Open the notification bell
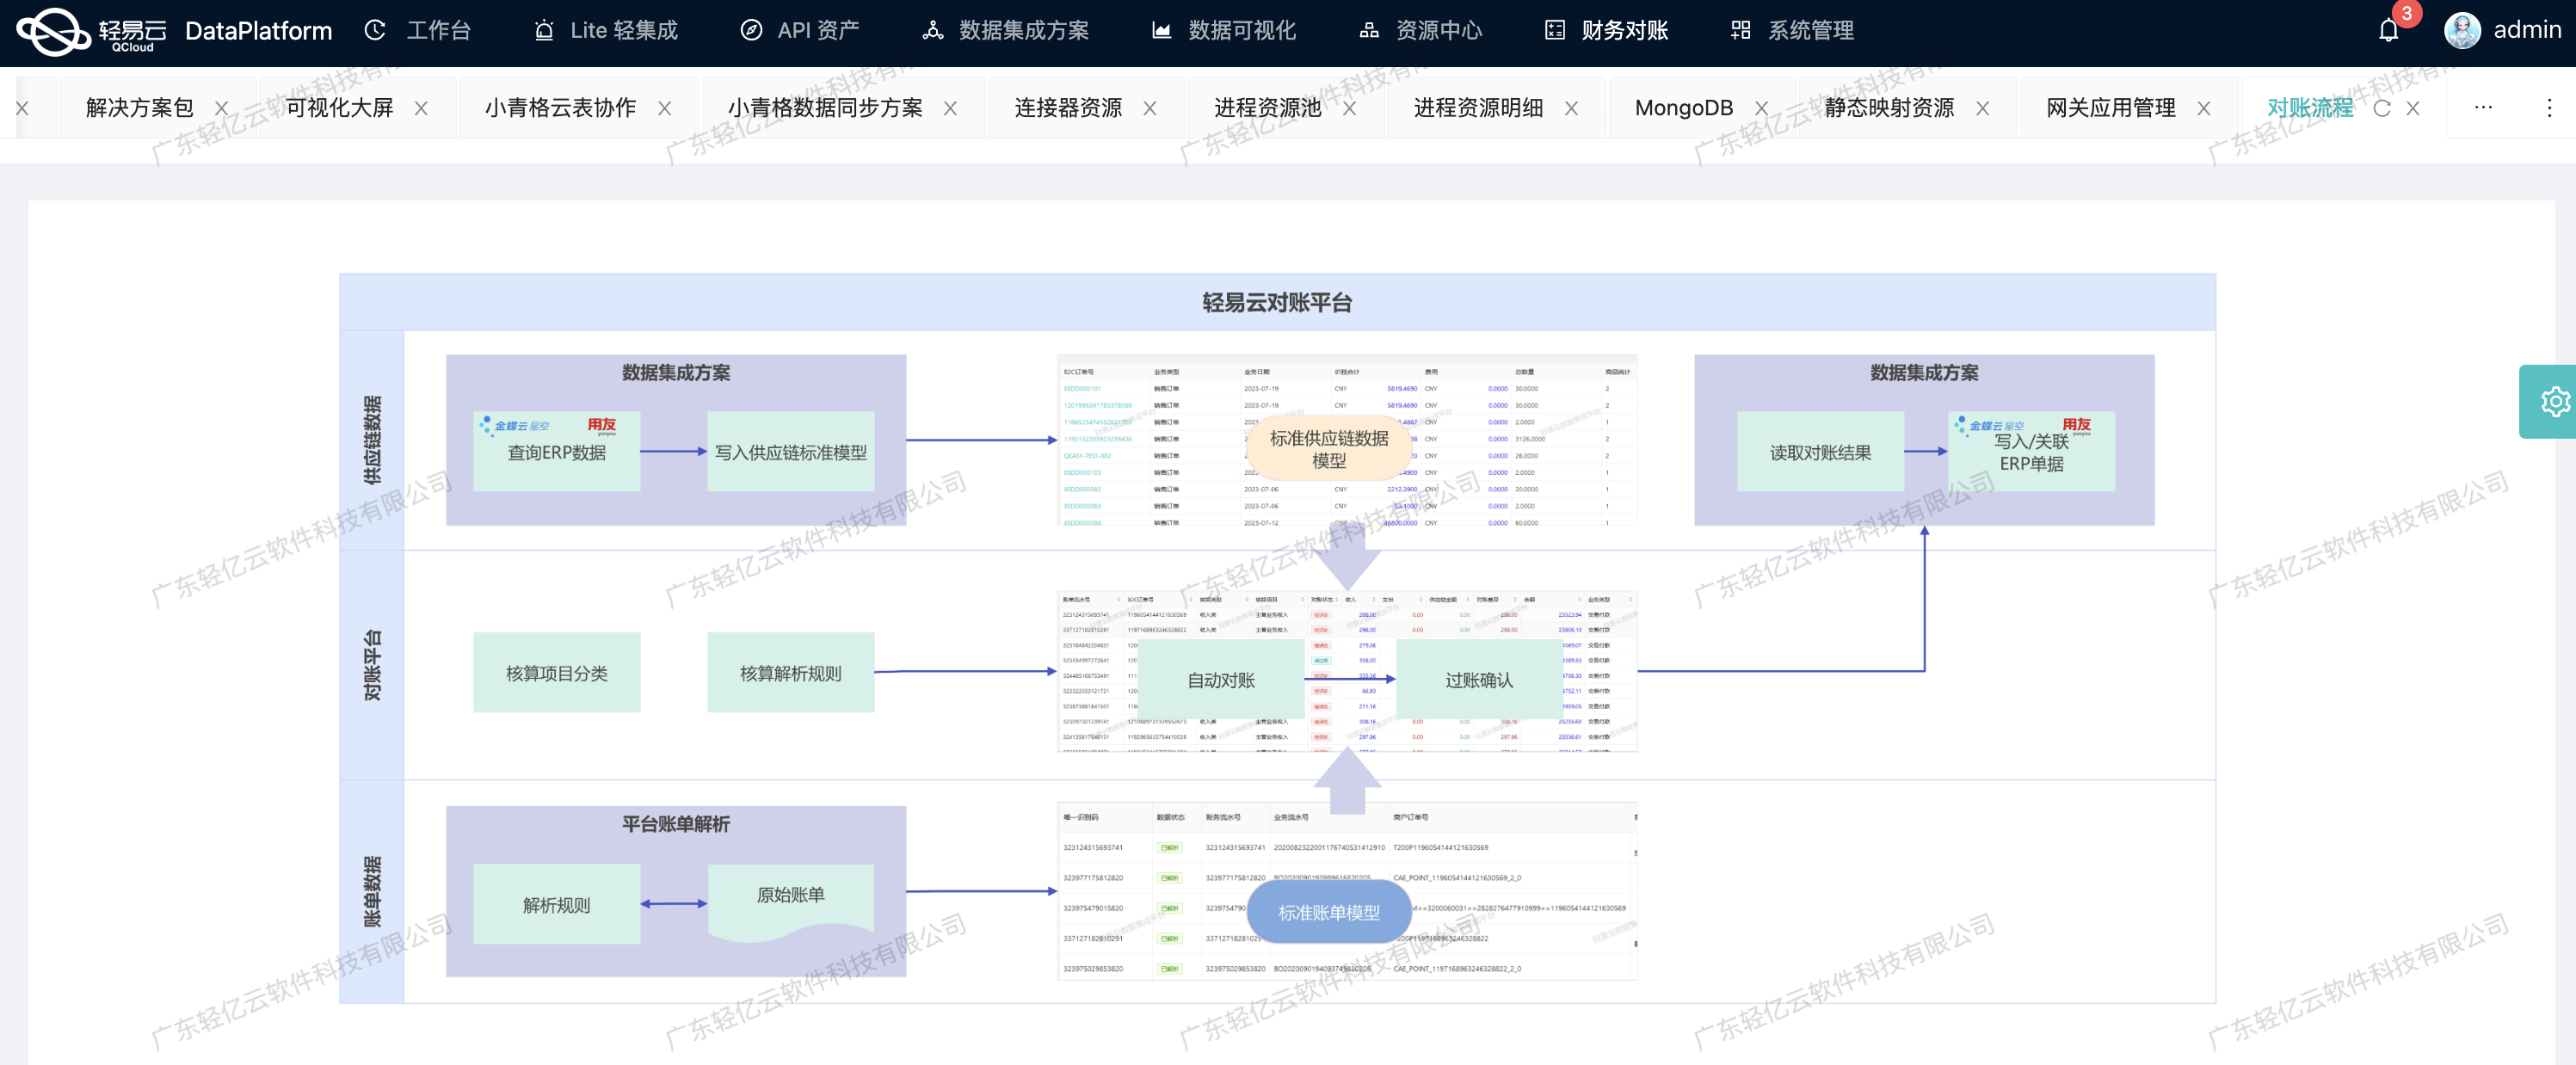This screenshot has width=2576, height=1065. tap(2388, 31)
